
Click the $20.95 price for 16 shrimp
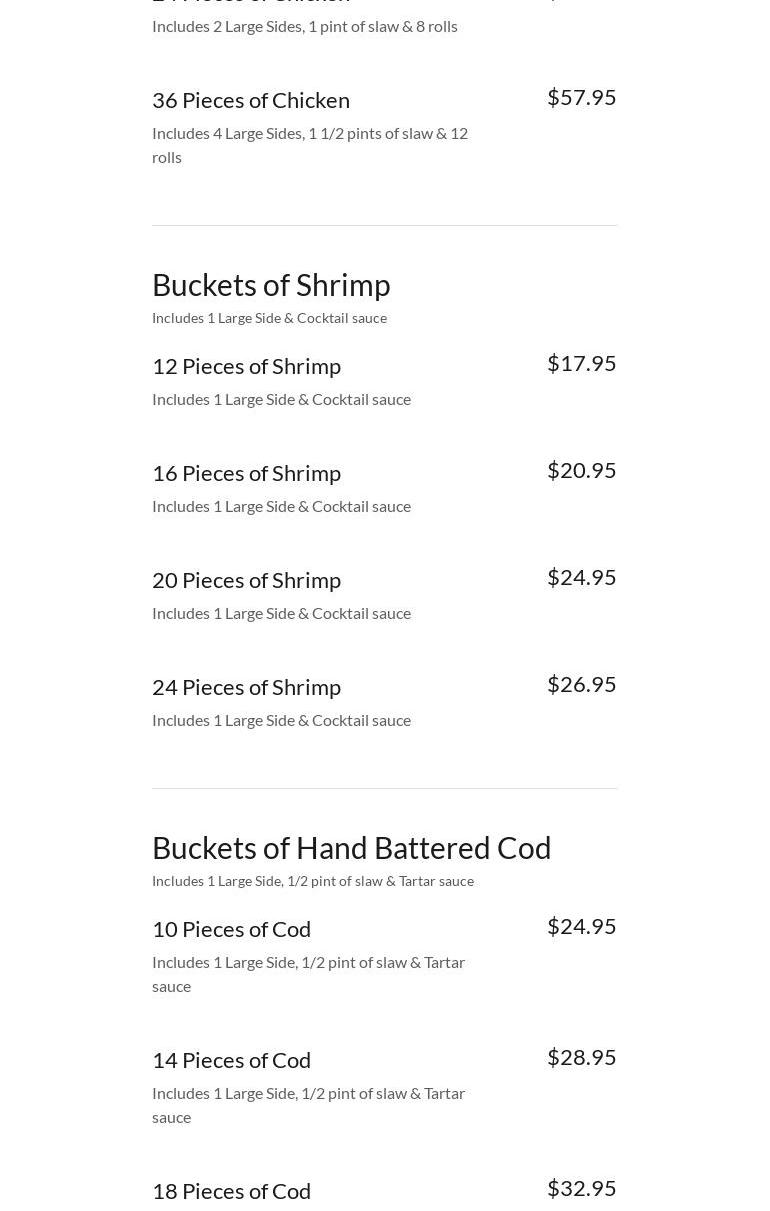tap(581, 470)
